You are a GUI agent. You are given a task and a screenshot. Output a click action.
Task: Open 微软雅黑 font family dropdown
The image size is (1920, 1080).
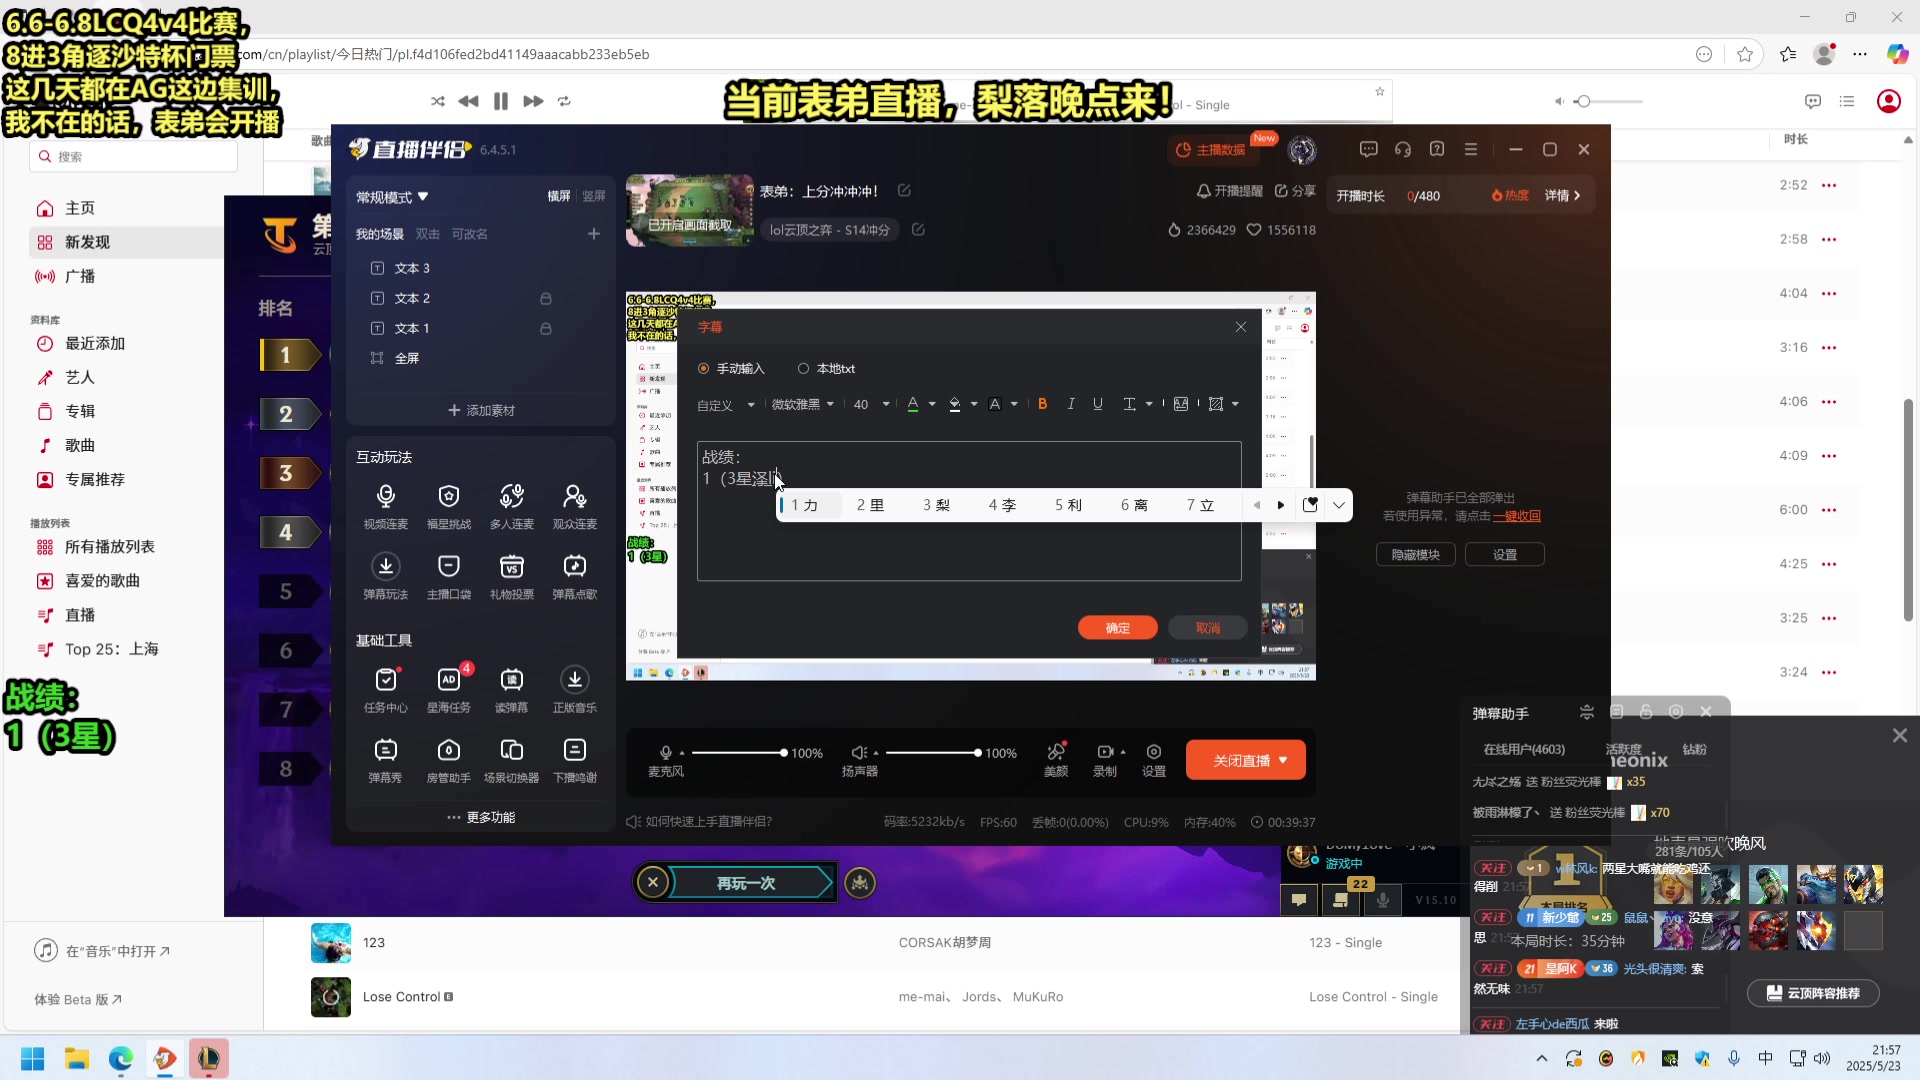click(803, 405)
